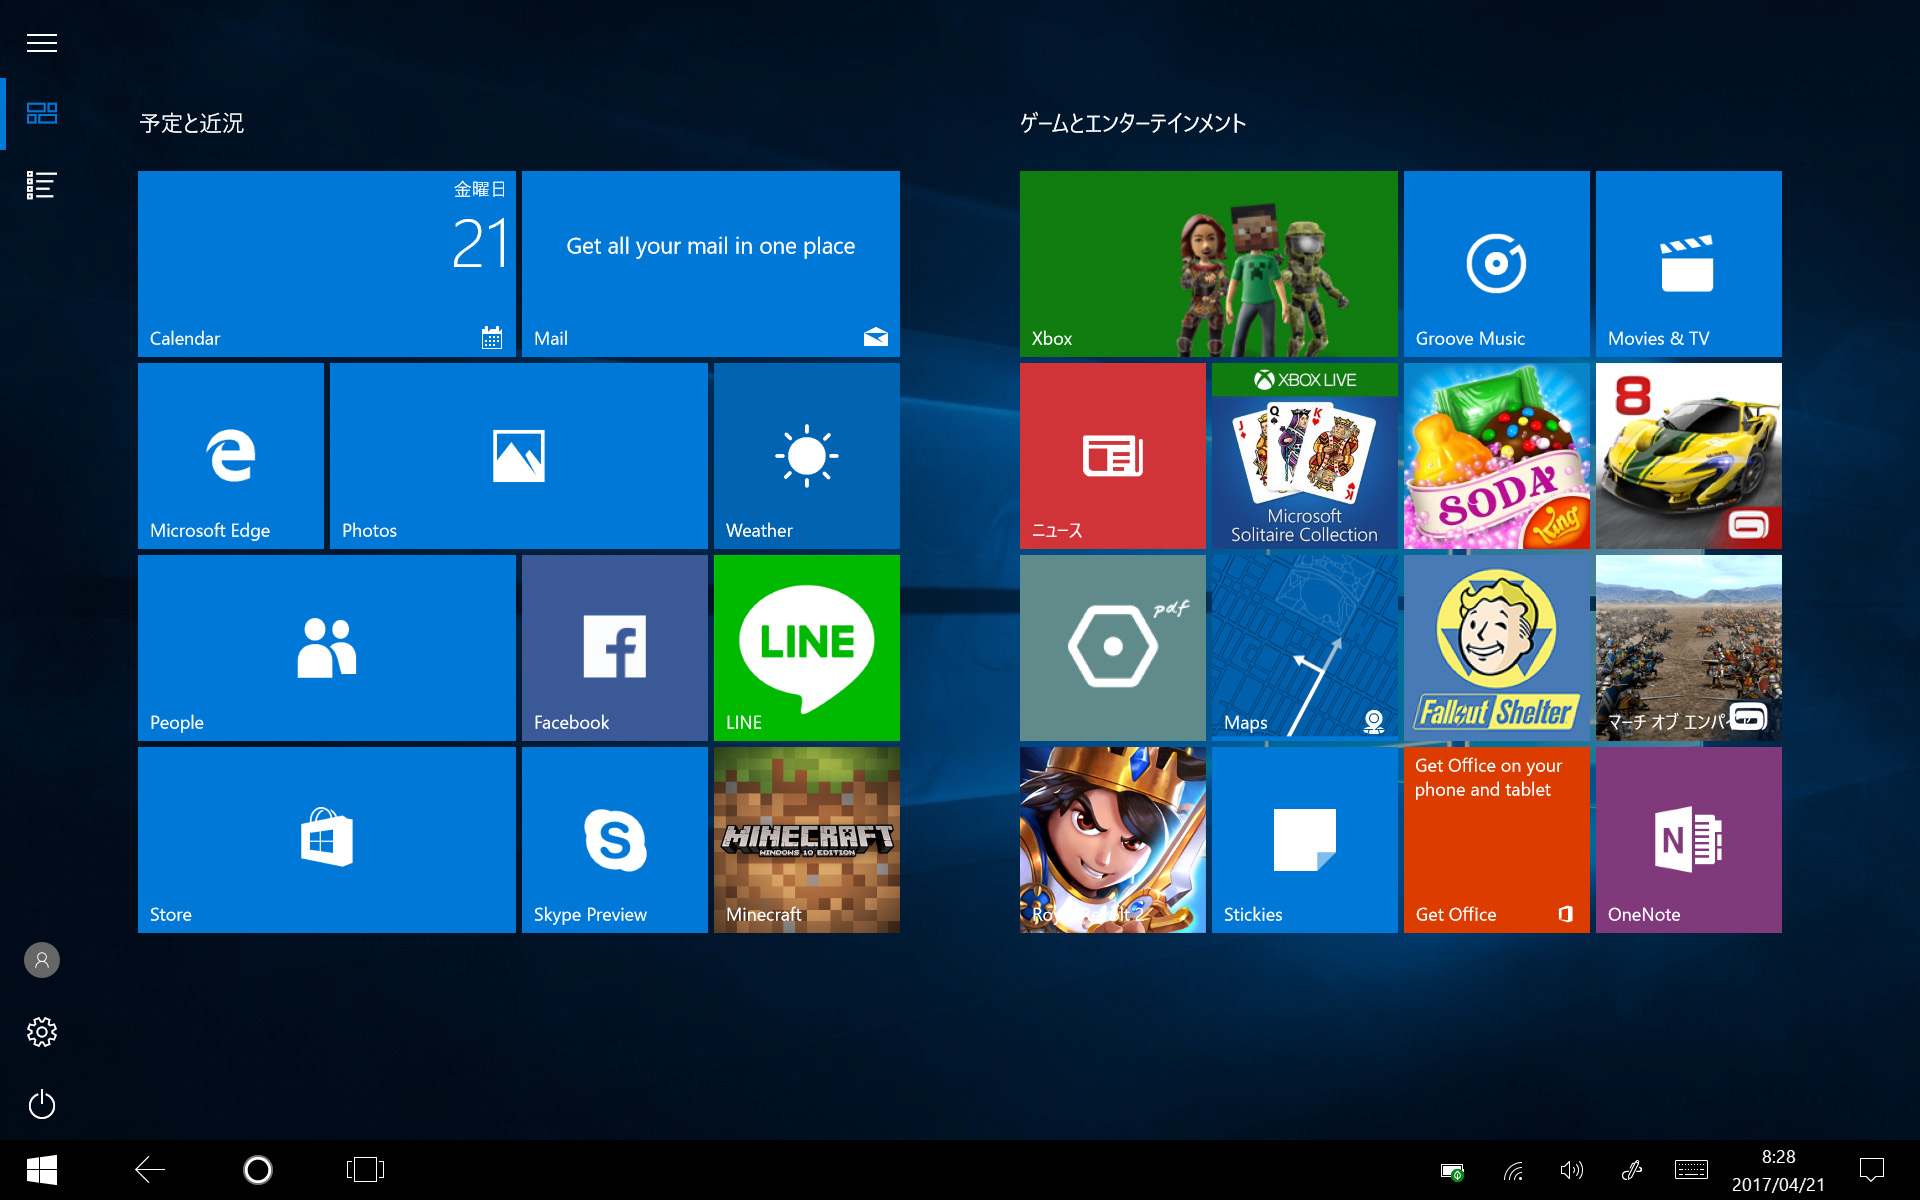1920x1200 pixels.
Task: Launch Skype Preview
Action: point(613,840)
